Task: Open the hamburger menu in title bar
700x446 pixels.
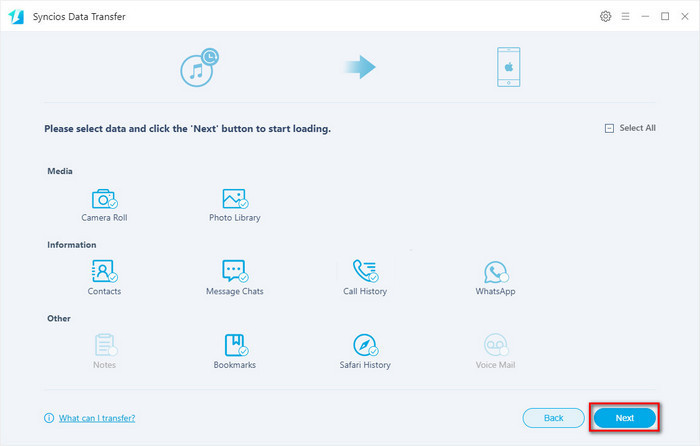Action: click(625, 17)
